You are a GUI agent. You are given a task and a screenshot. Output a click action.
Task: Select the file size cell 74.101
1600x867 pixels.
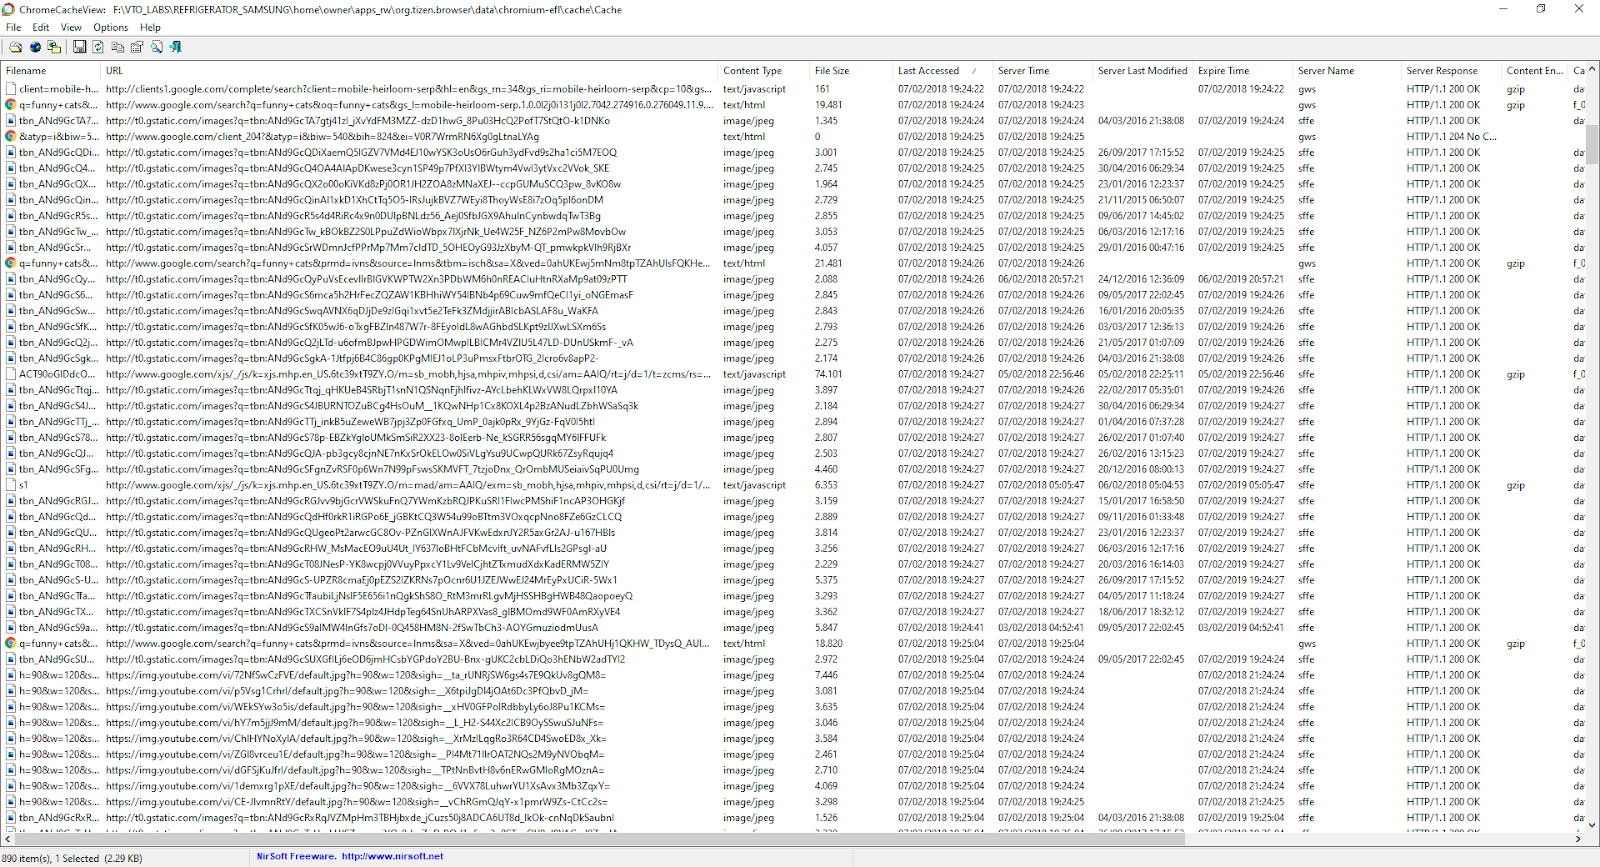coord(828,374)
